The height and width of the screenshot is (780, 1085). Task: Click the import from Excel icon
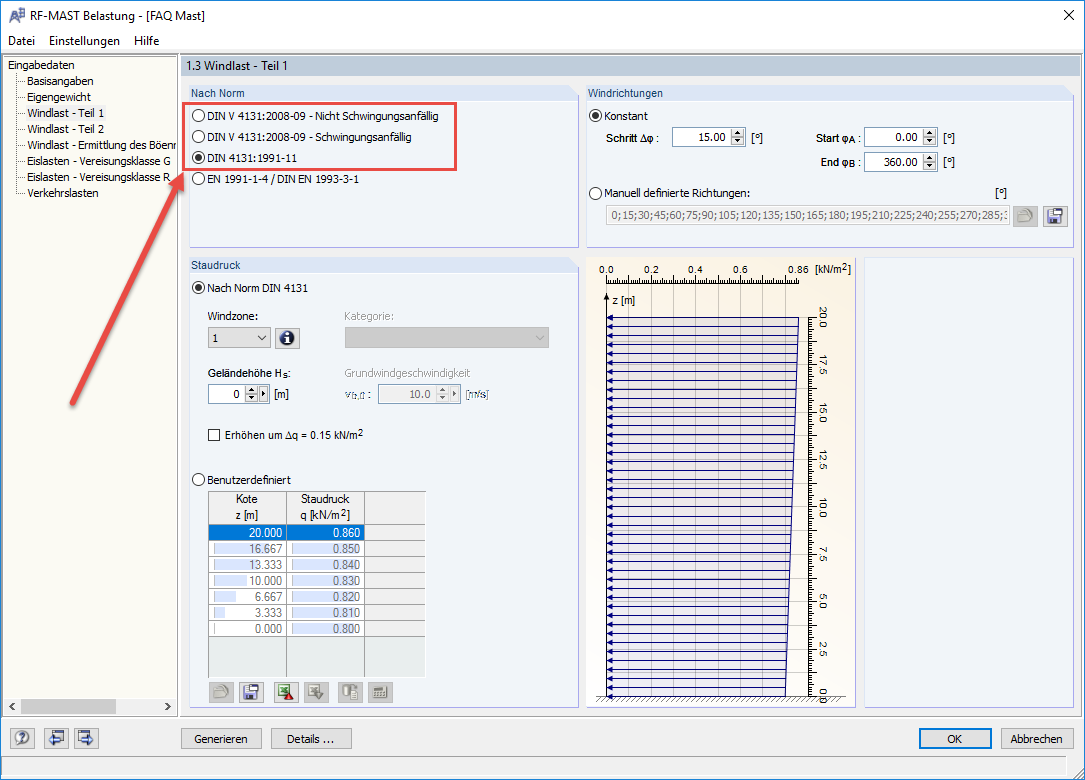(x=316, y=692)
